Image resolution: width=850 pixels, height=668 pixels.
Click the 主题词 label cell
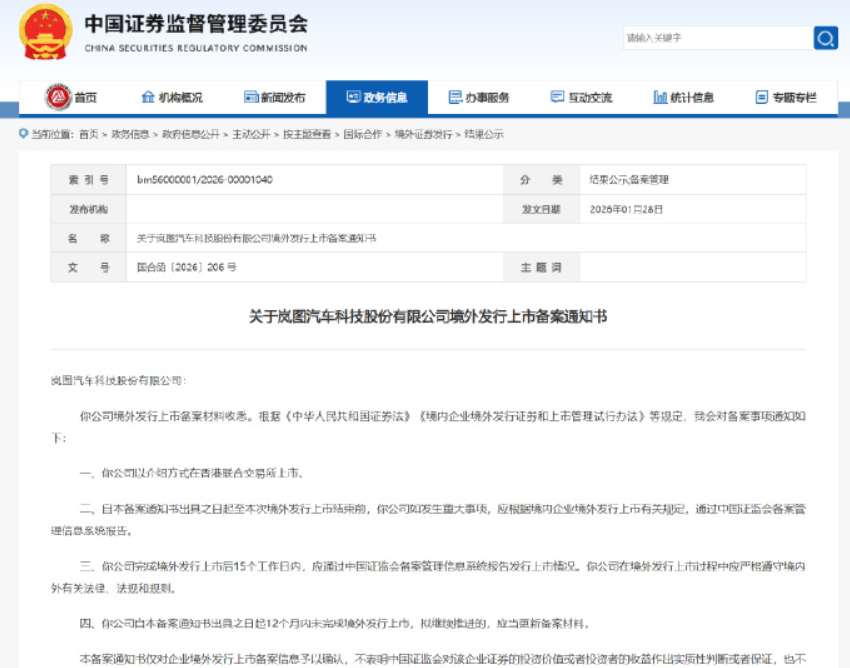542,267
